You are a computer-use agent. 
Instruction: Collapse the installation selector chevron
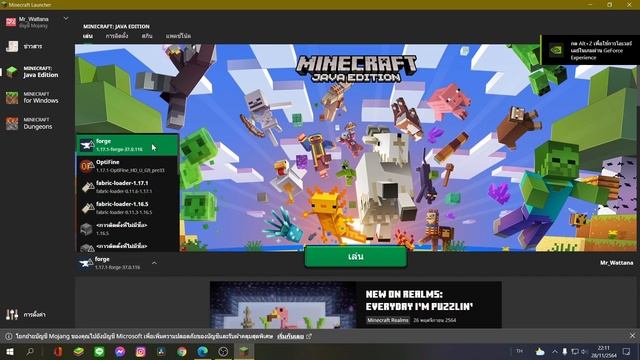point(154,263)
